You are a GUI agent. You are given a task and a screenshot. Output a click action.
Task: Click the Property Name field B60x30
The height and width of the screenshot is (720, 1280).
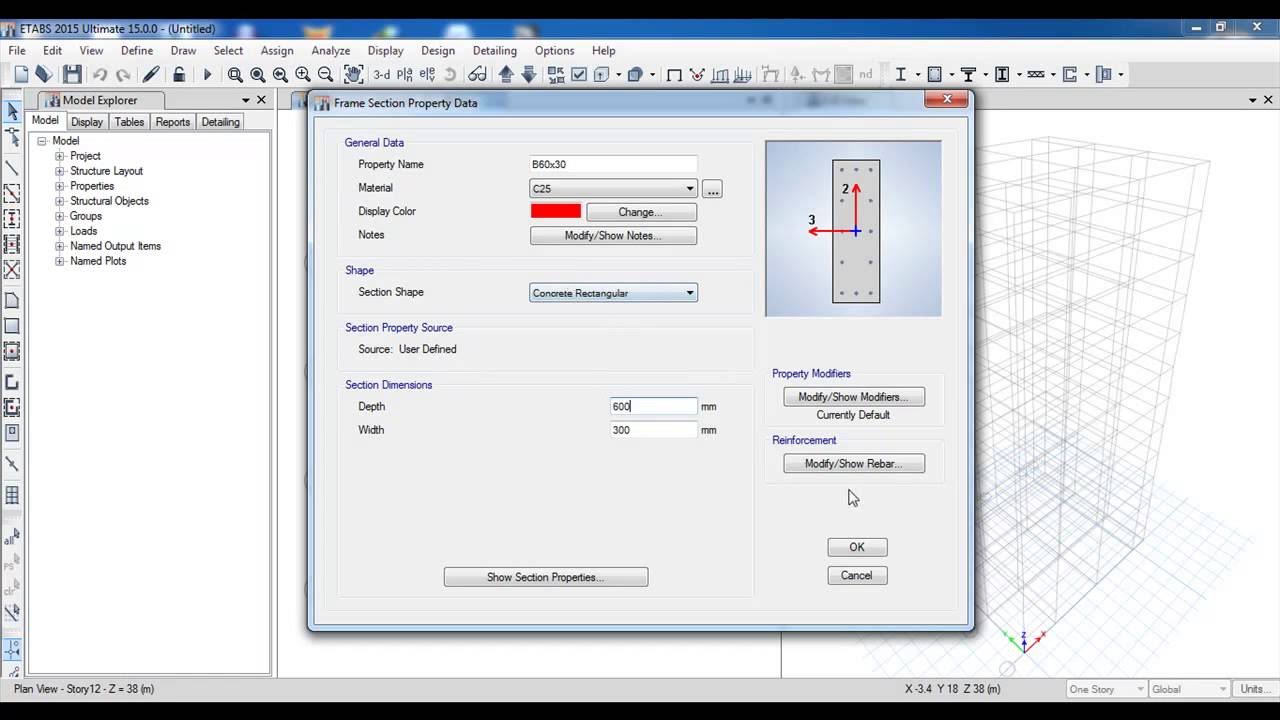(x=613, y=164)
